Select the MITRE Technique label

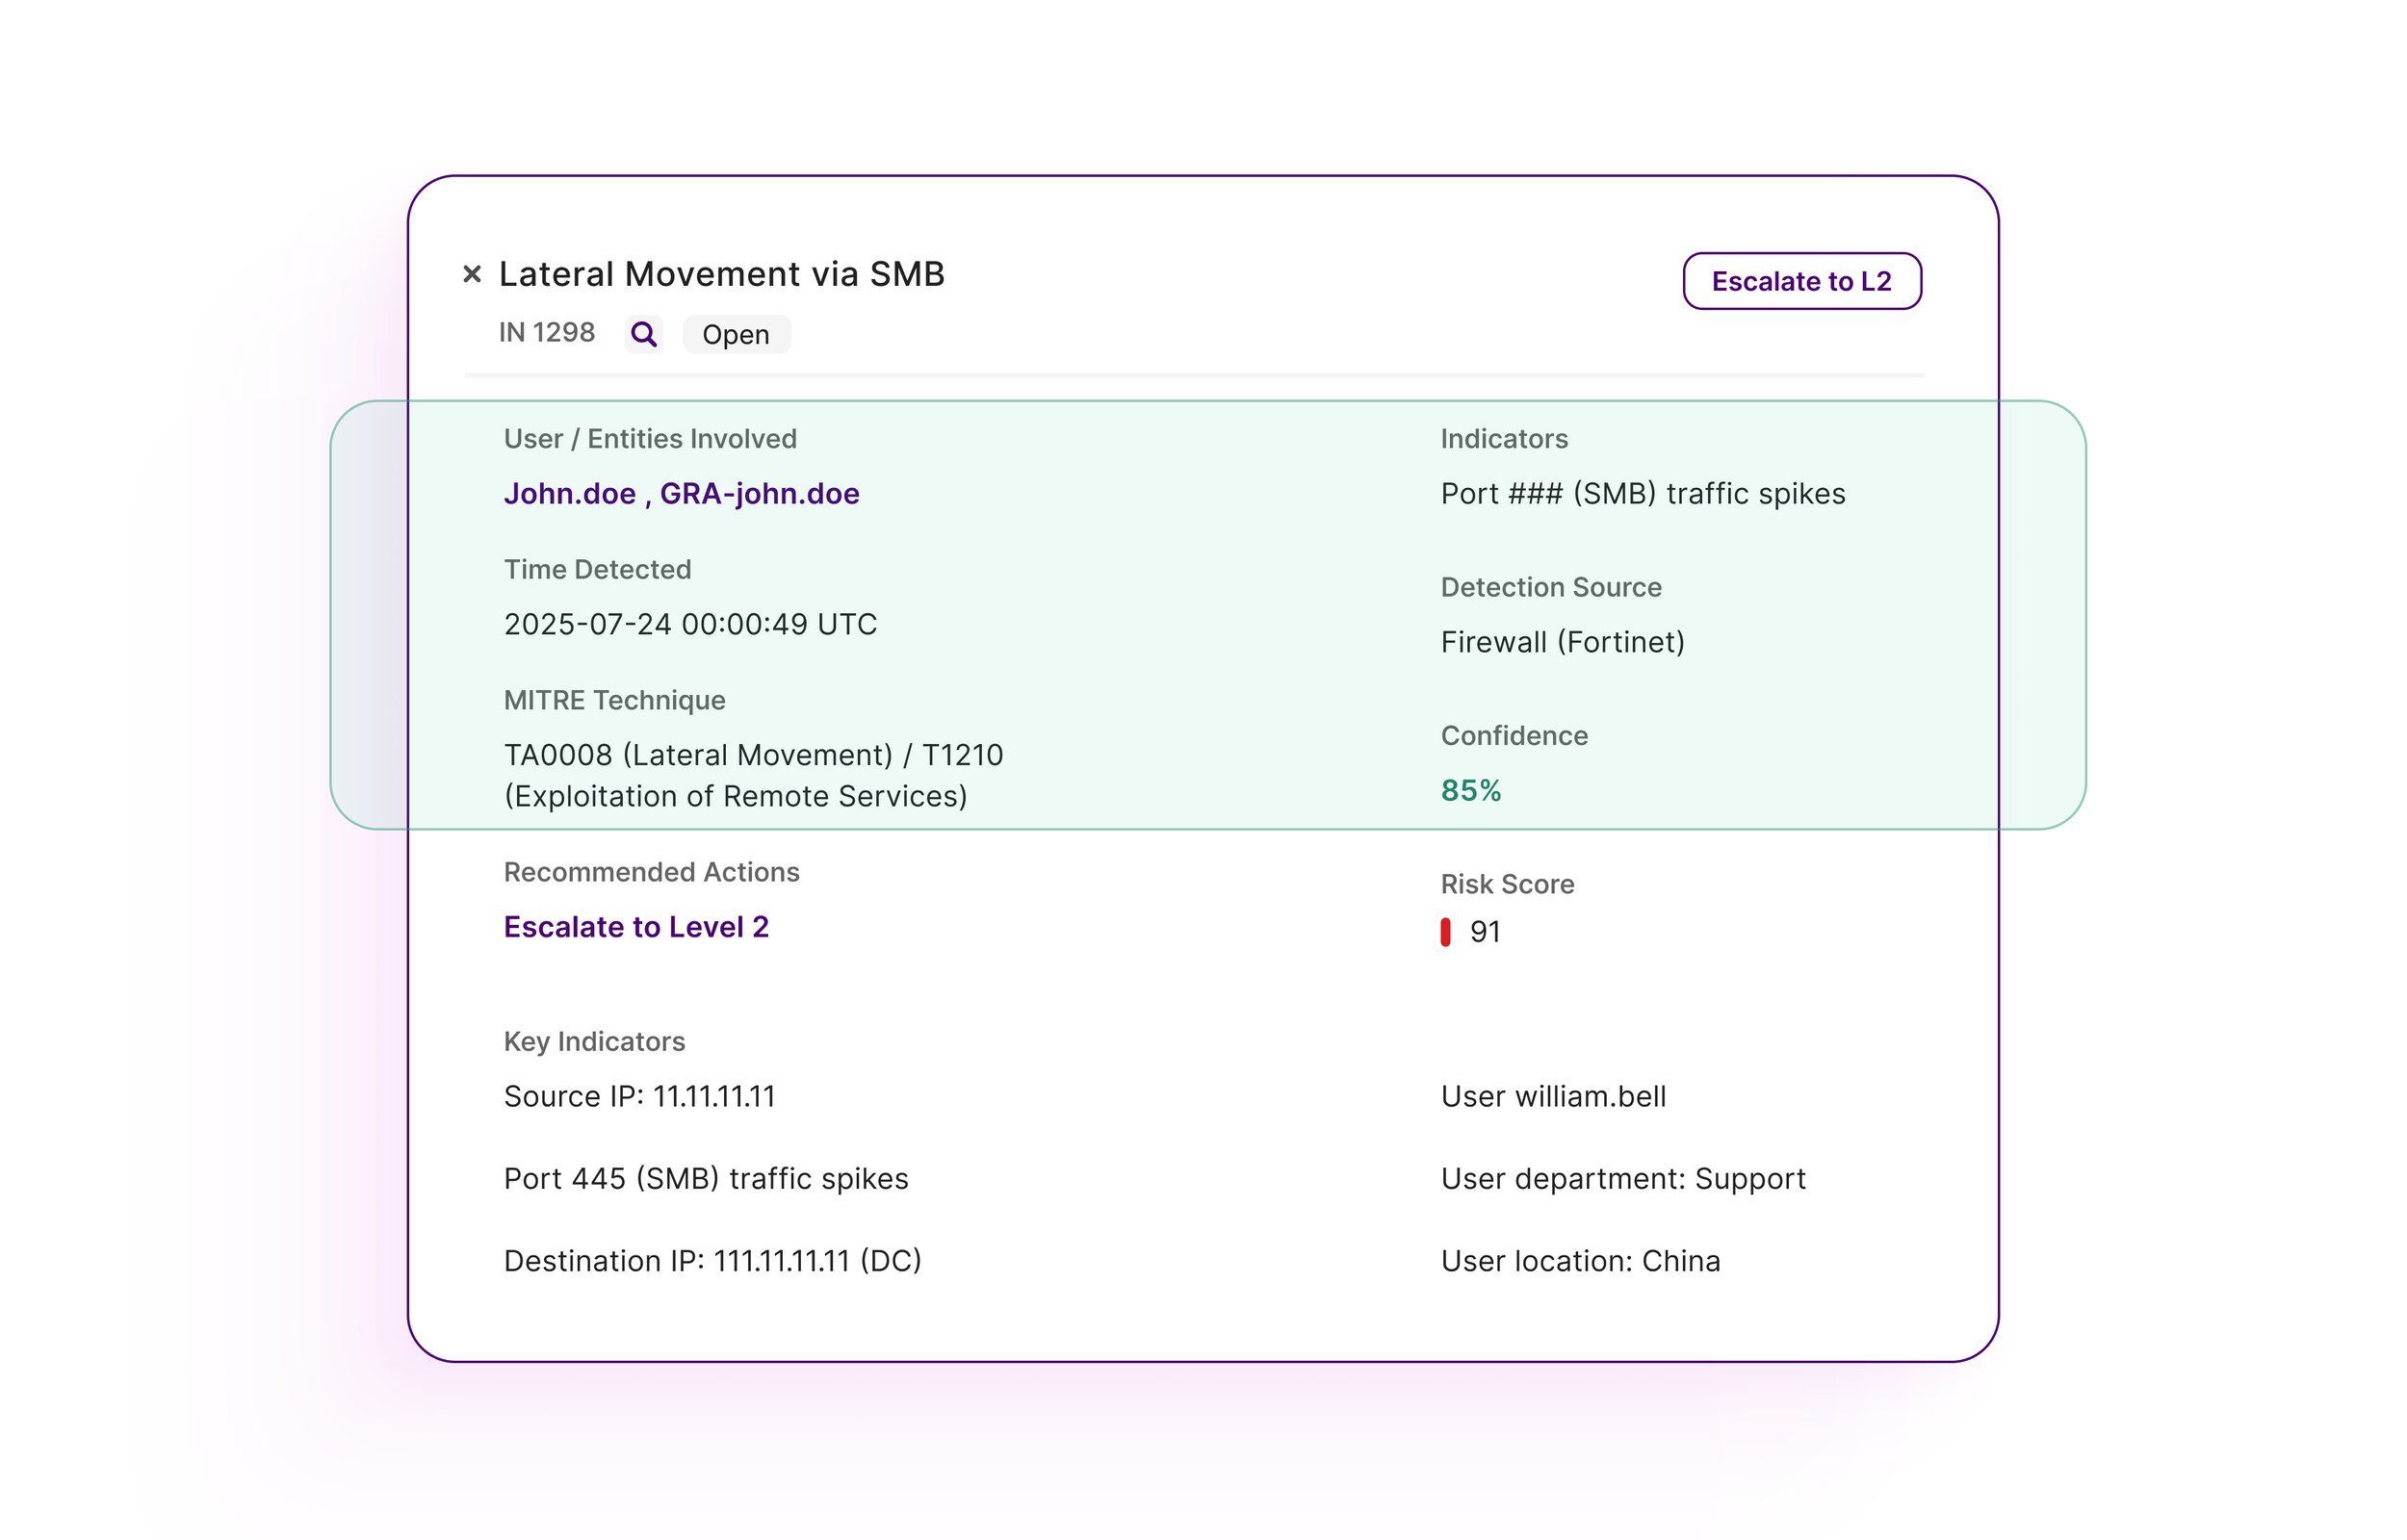614,700
